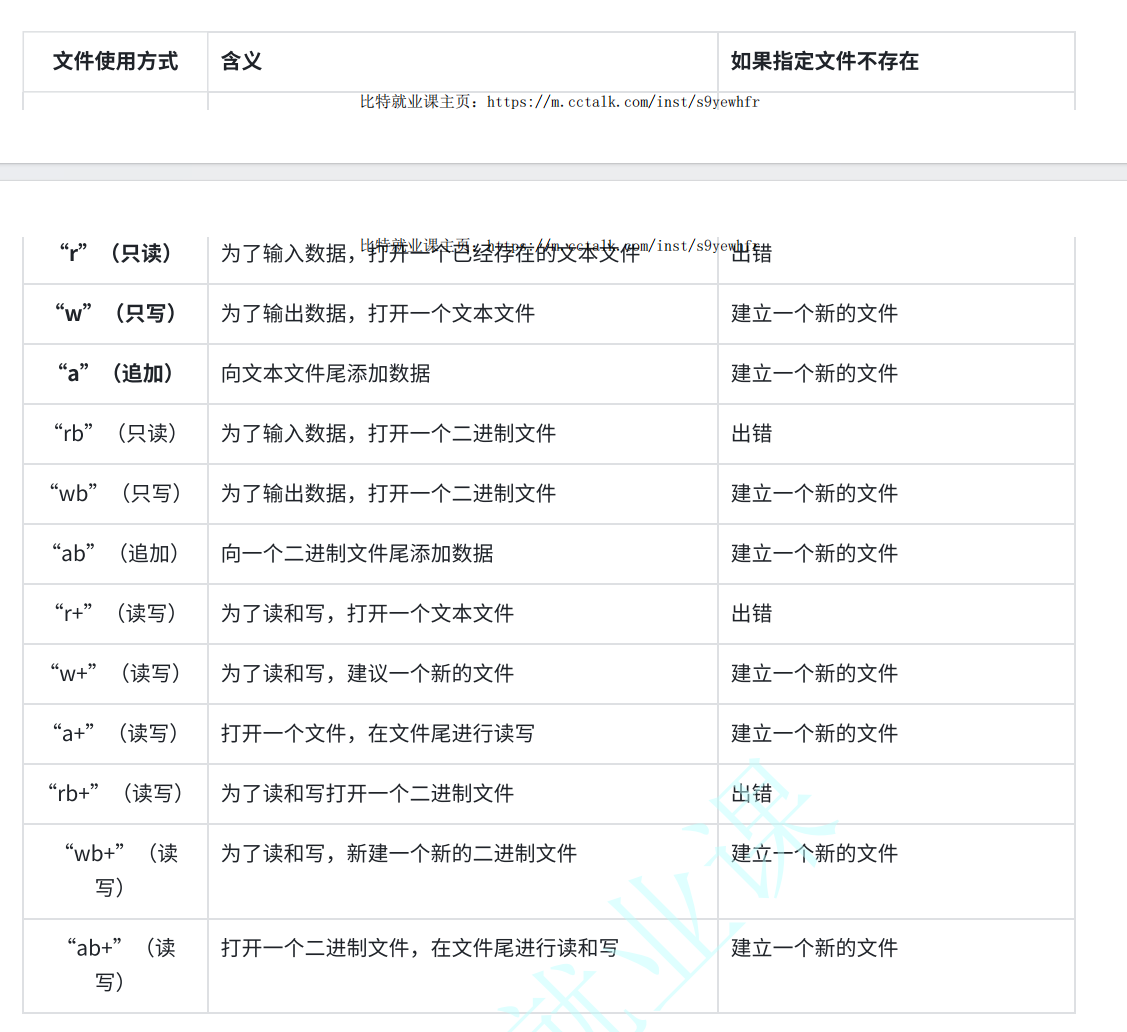Click 出错 in the "r" row

click(752, 253)
